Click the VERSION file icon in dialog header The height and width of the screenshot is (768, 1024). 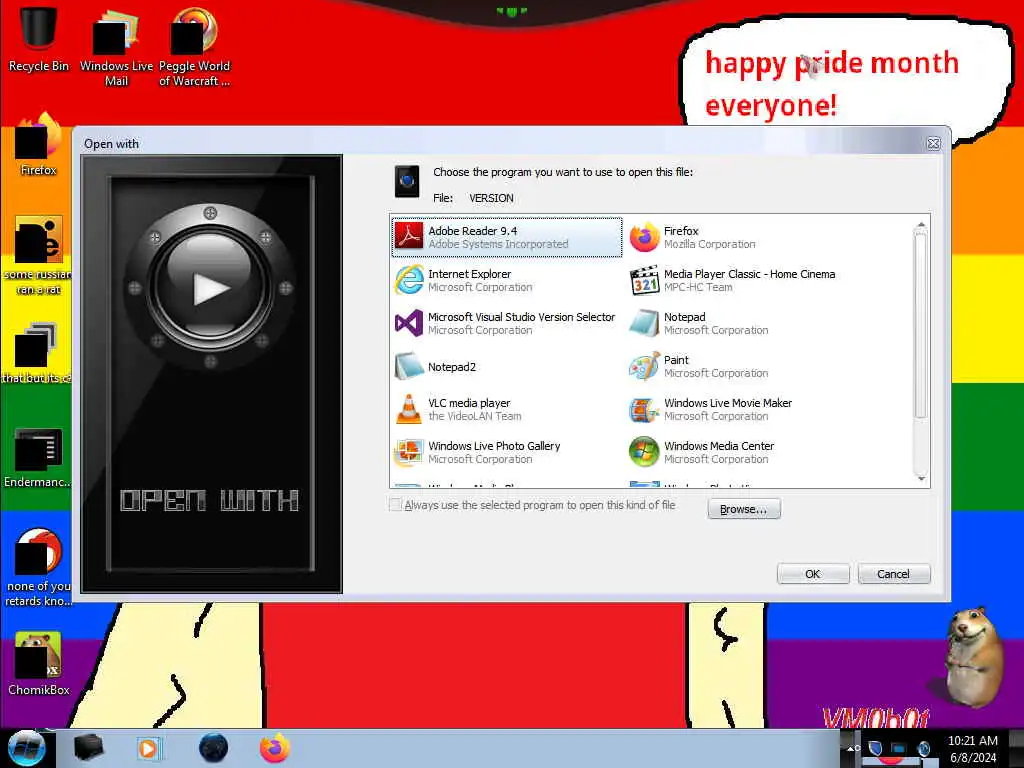pos(407,181)
